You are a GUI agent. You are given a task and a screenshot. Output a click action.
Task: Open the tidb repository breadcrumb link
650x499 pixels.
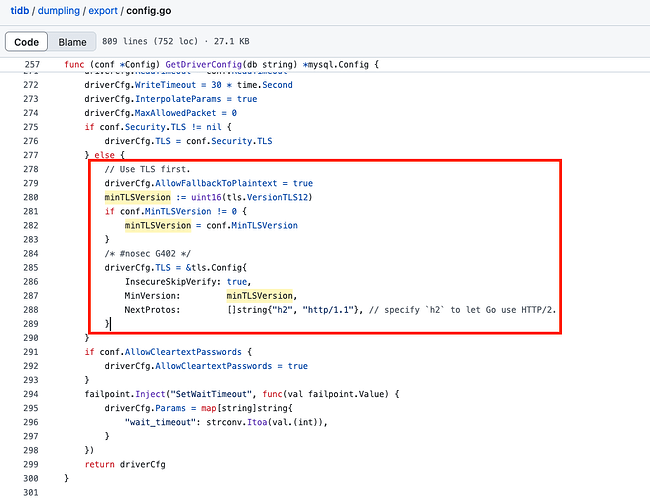[19, 11]
